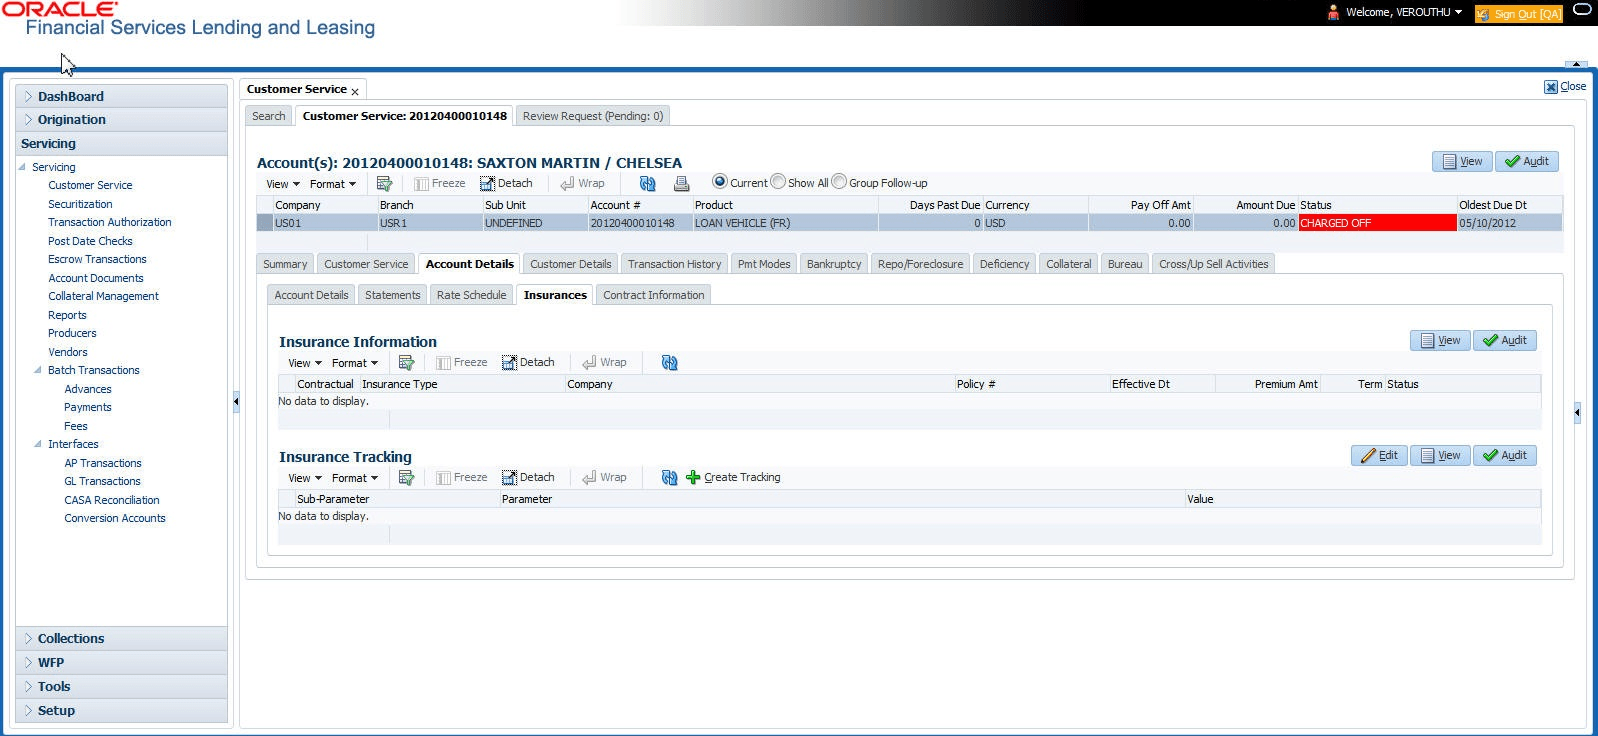Open GL Transactions under Interfaces
Screen dimensions: 1598x736
[x=102, y=481]
